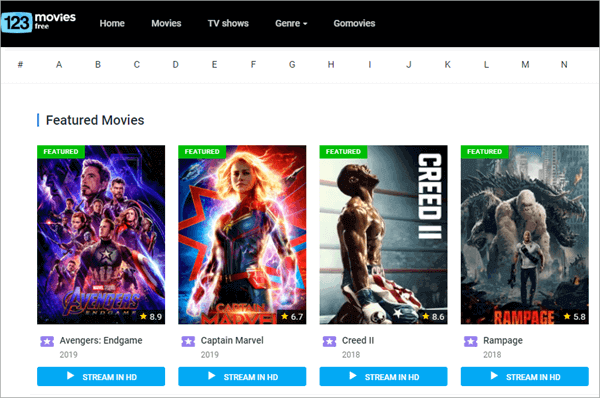Click the ticket icon beside Avengers: Endgame
This screenshot has width=600, height=398.
47,341
